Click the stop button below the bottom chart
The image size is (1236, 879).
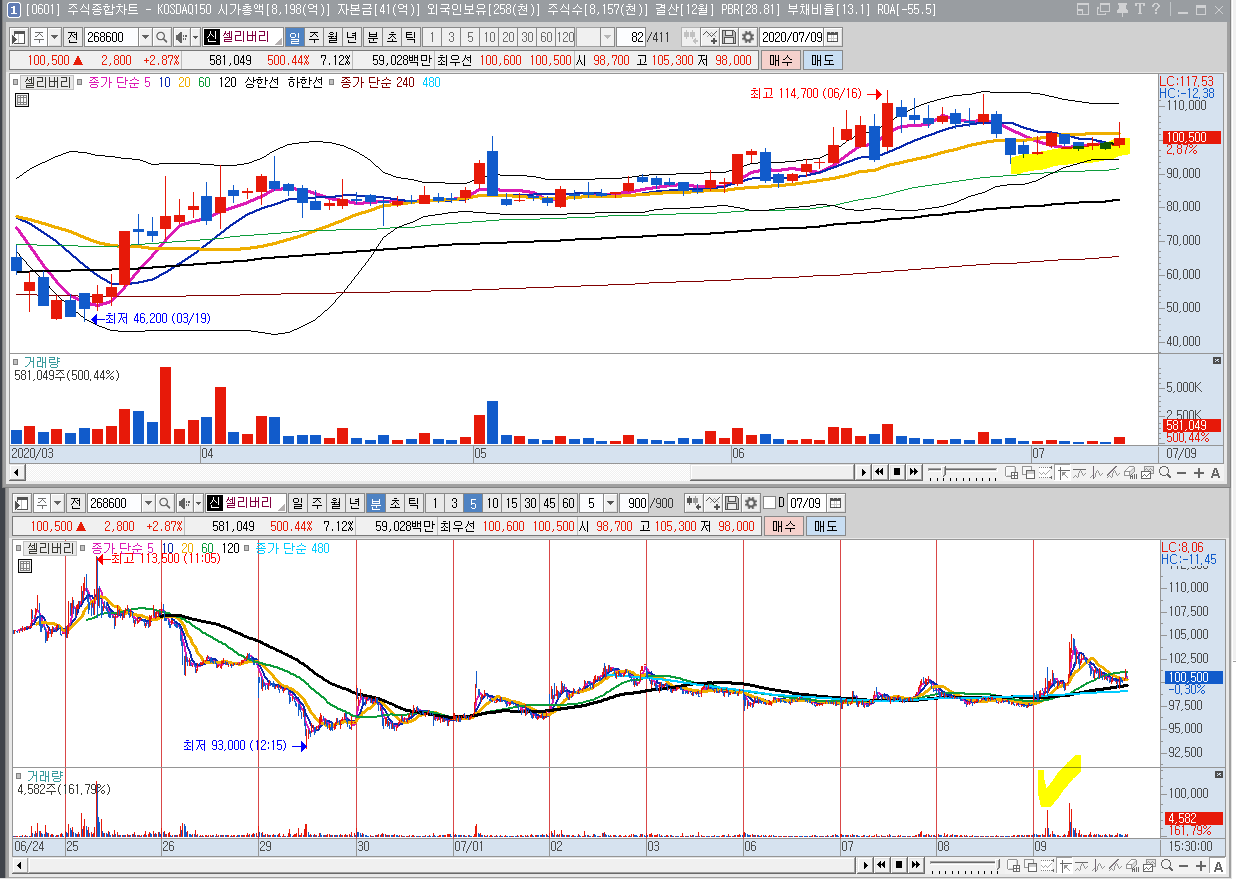[x=897, y=864]
